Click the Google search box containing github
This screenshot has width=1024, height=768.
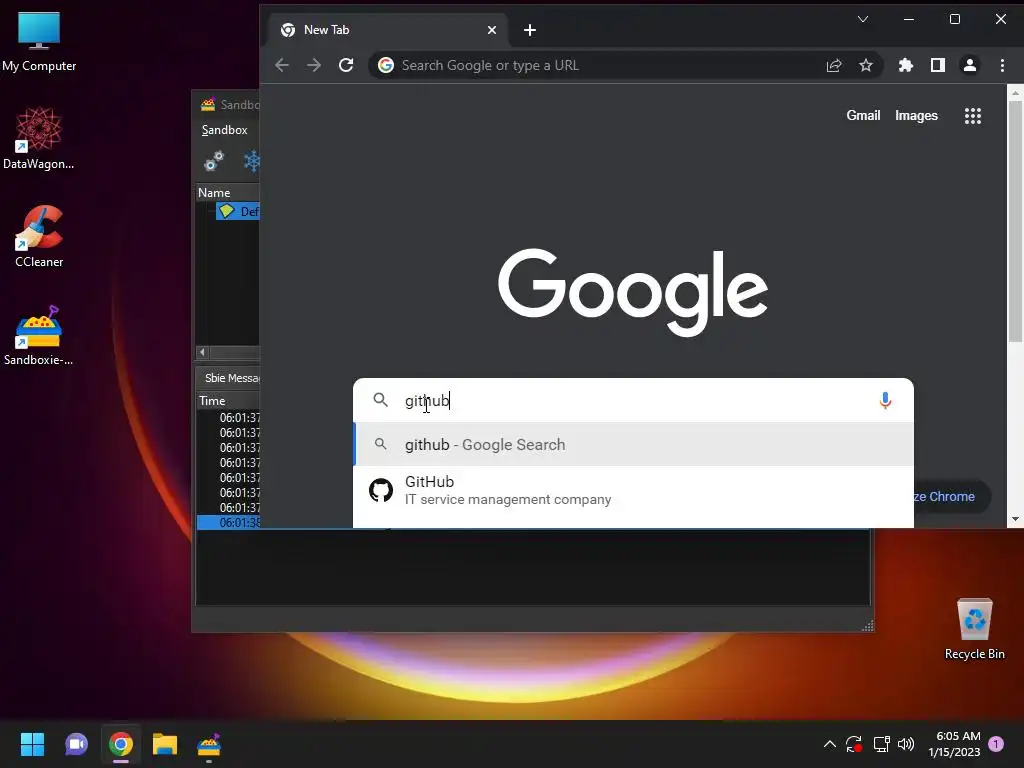pos(633,400)
